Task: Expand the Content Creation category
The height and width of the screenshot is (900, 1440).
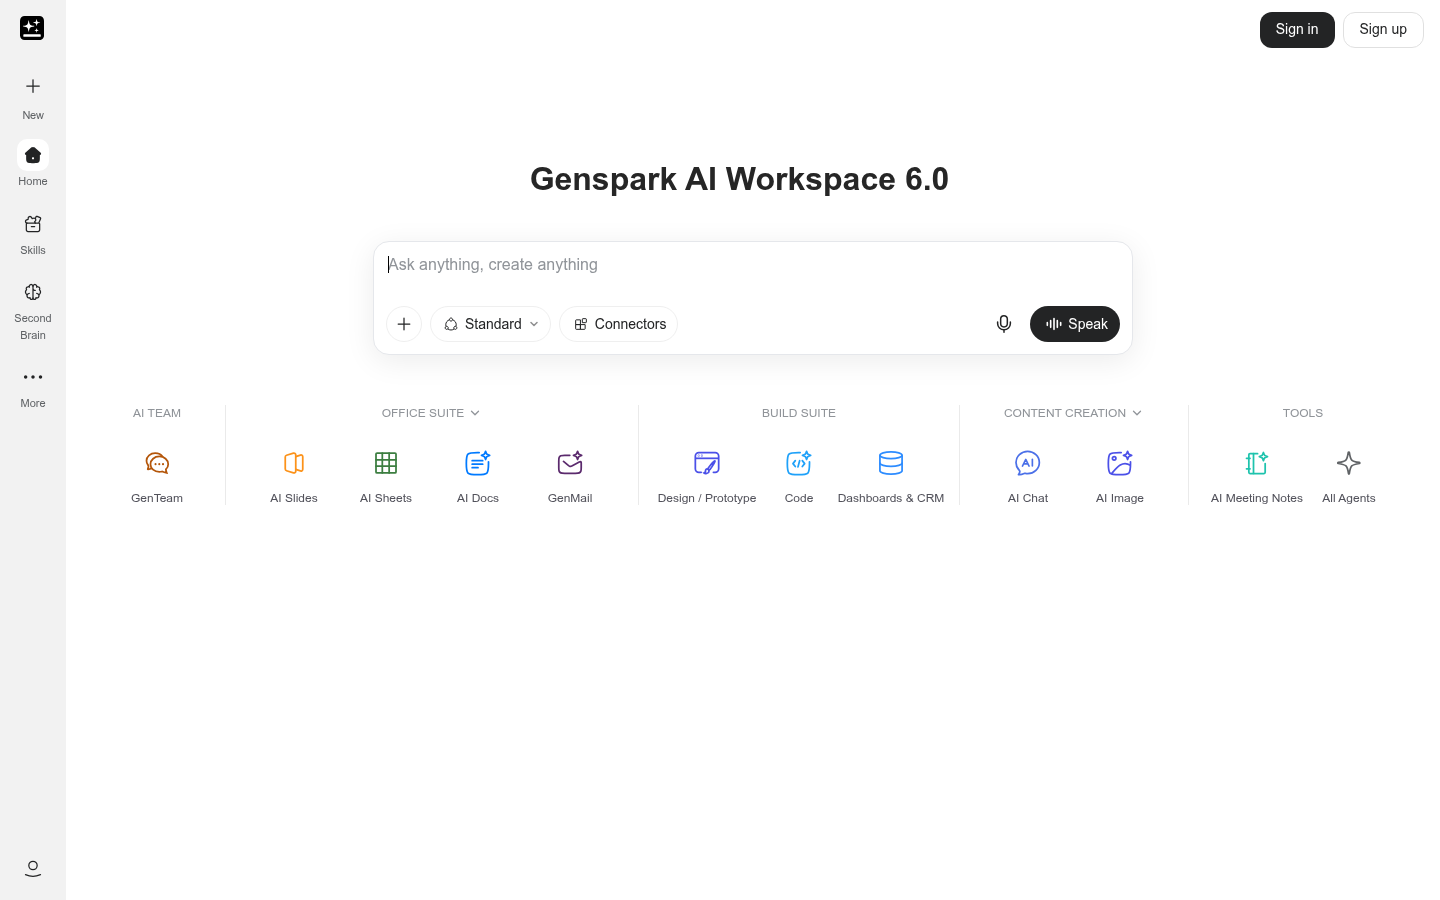Action: [x=1073, y=413]
